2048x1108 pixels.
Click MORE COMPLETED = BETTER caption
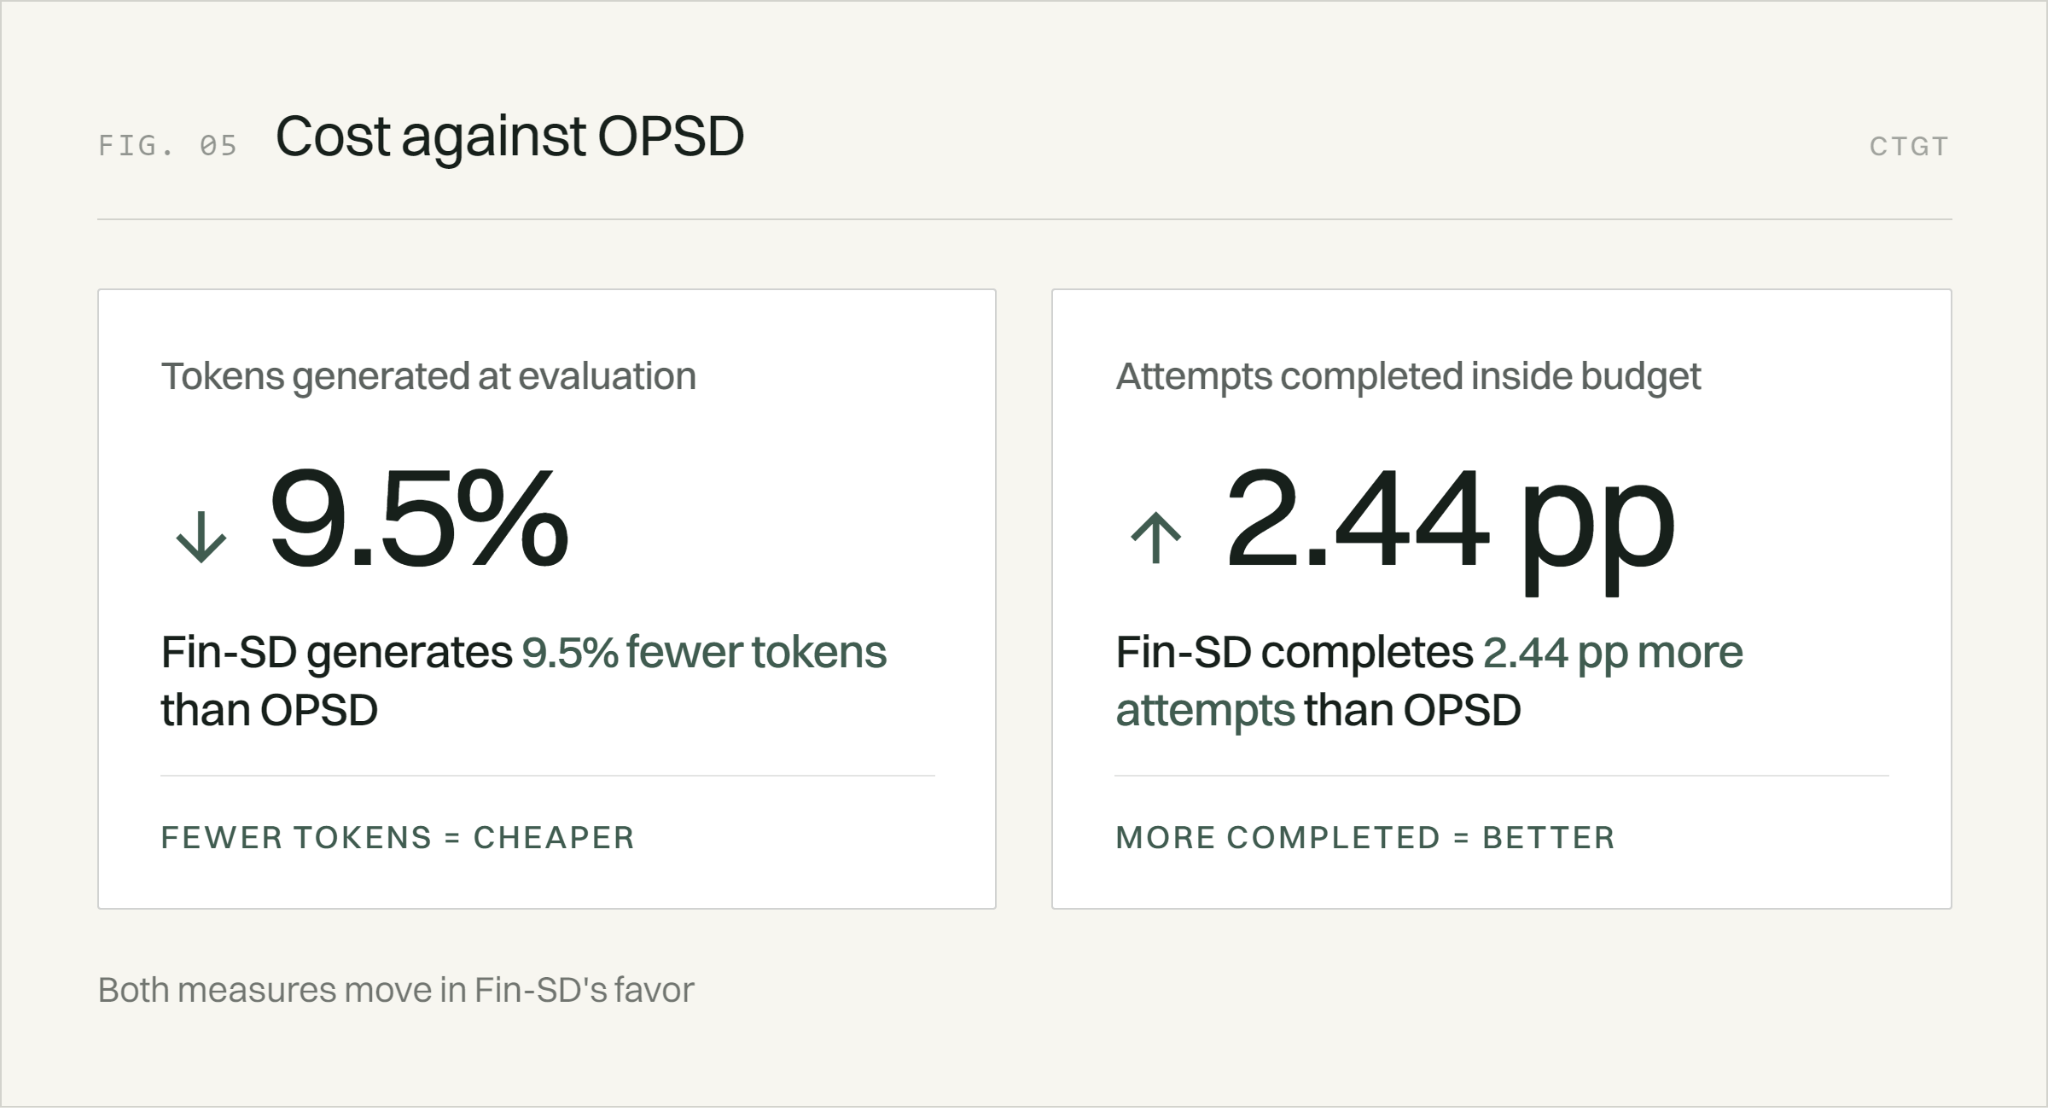pyautogui.click(x=1366, y=837)
